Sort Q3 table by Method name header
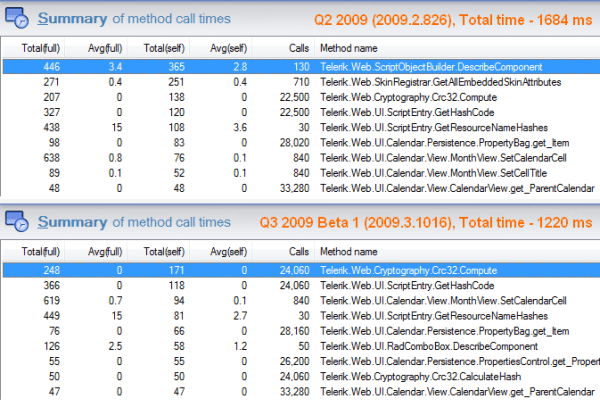The width and height of the screenshot is (600, 407). coord(457,252)
